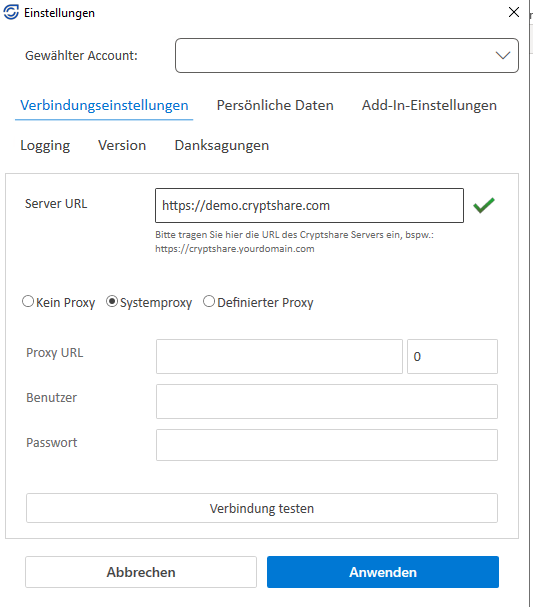
Task: Click into the Server URL field
Action: point(309,206)
